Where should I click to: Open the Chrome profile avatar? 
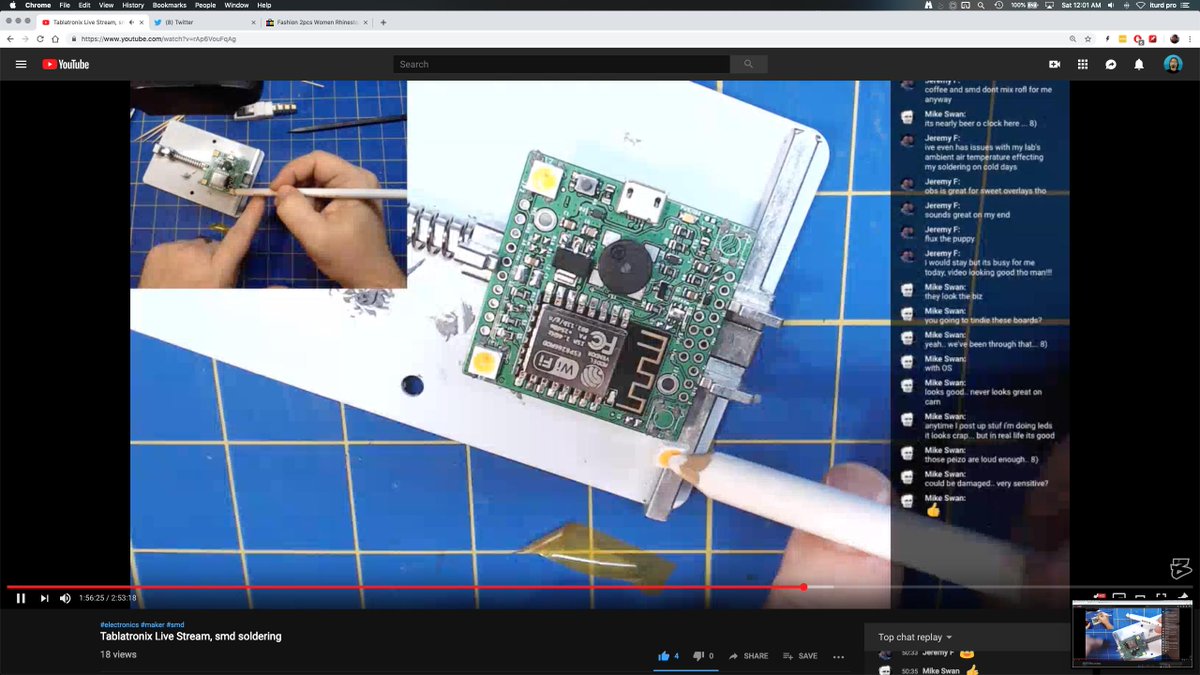pyautogui.click(x=1174, y=39)
